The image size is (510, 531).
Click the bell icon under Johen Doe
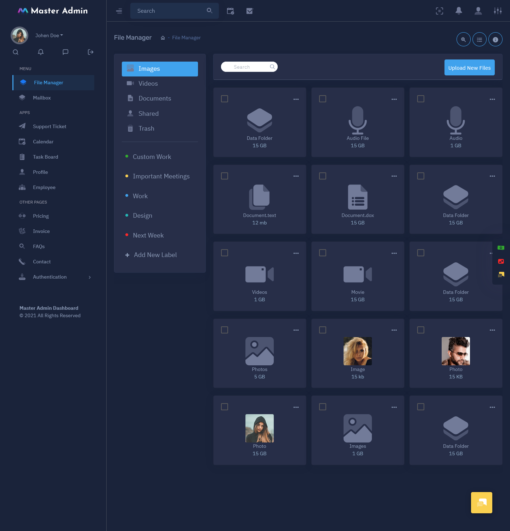[x=41, y=52]
